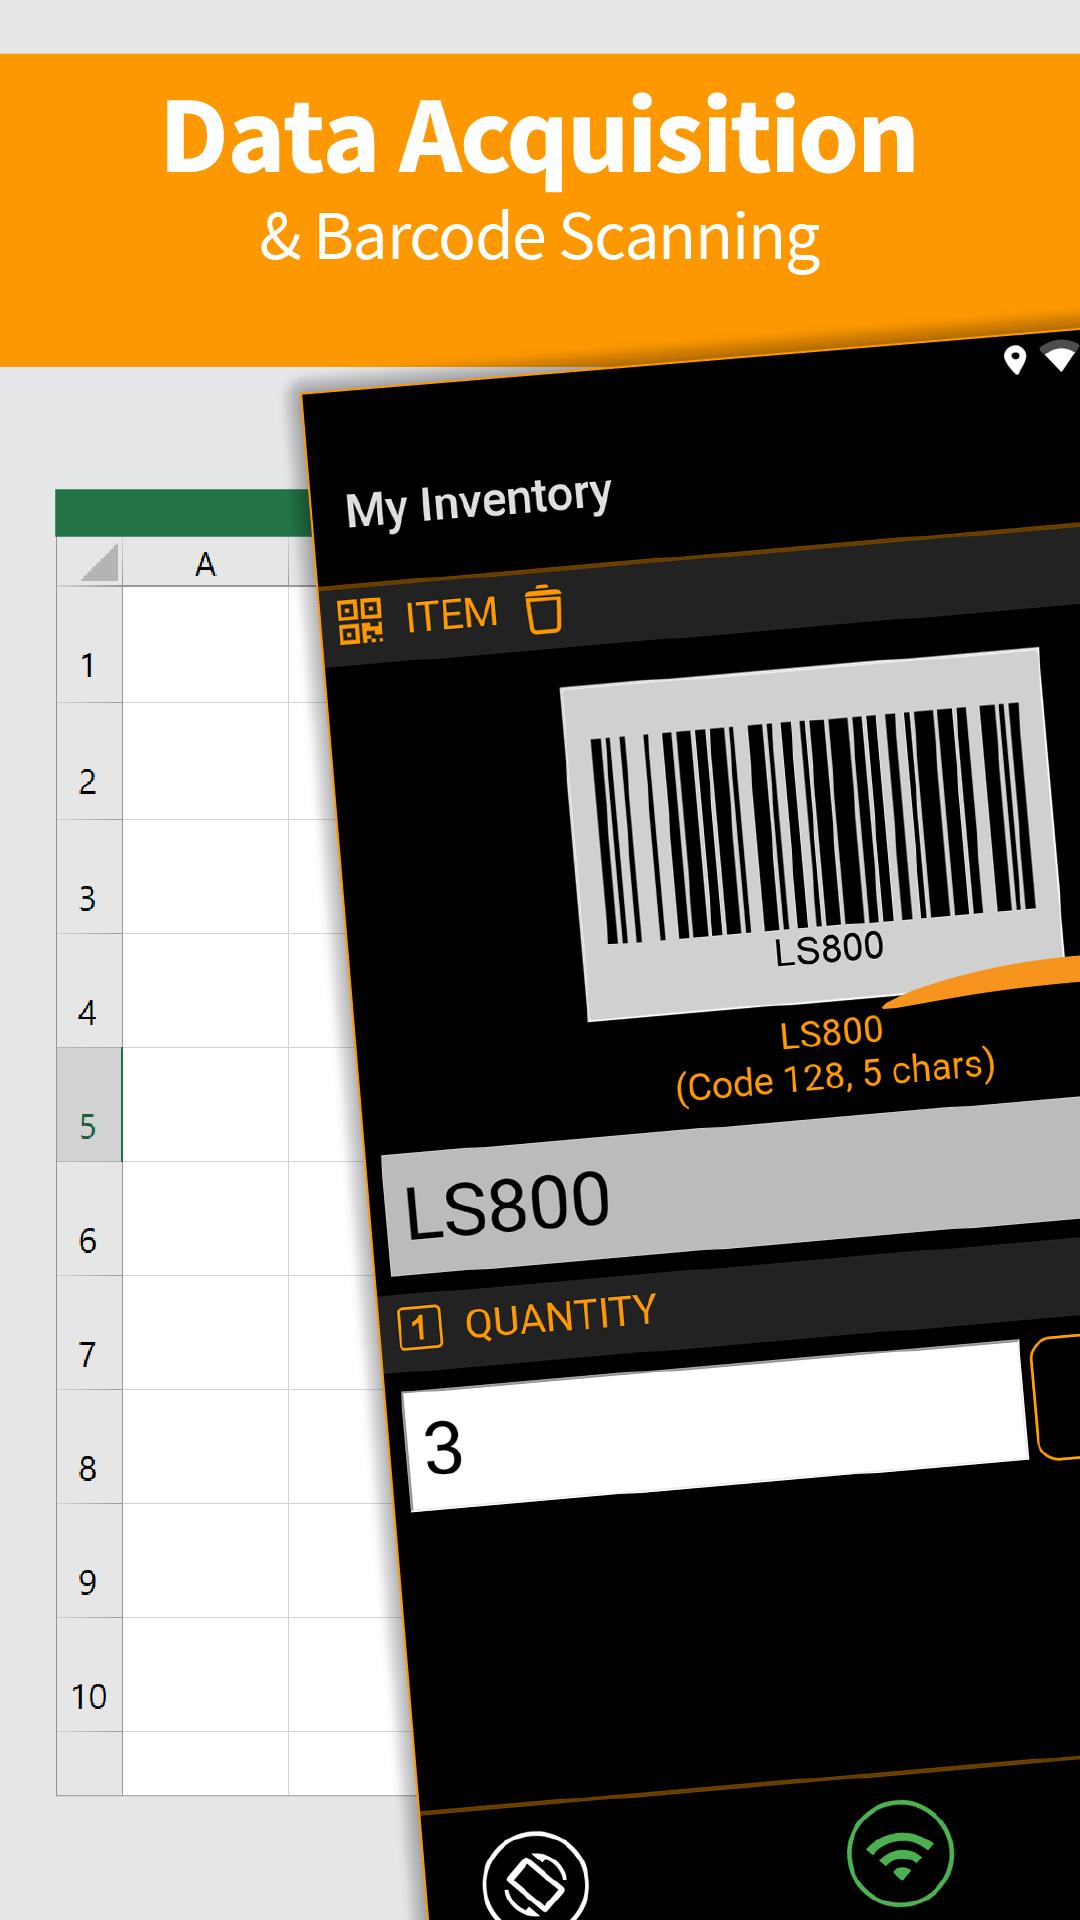1080x1920 pixels.
Task: Tap the scanned barcode image
Action: click(x=812, y=835)
